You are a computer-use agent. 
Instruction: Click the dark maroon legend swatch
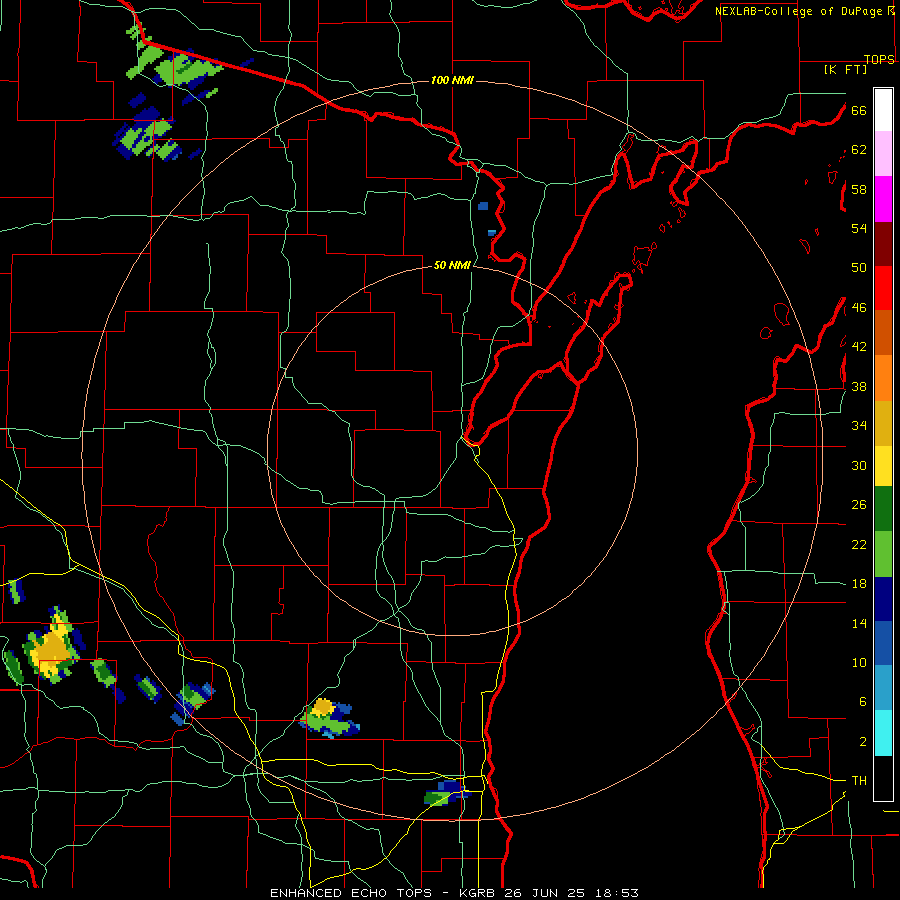point(883,243)
